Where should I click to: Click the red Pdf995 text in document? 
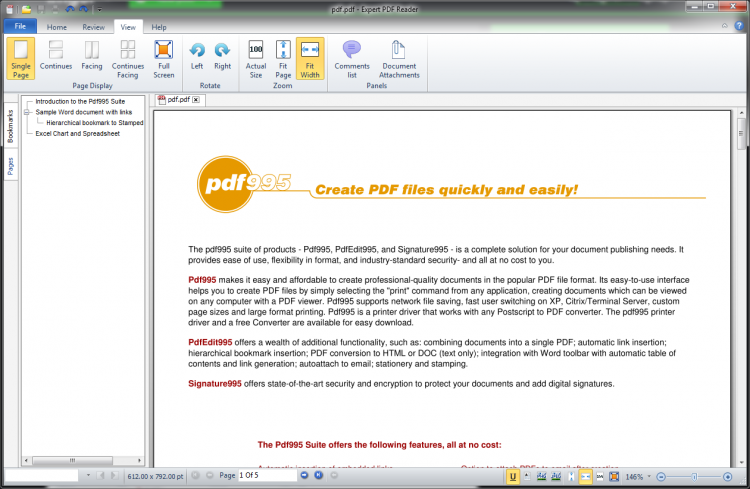pyautogui.click(x=202, y=280)
